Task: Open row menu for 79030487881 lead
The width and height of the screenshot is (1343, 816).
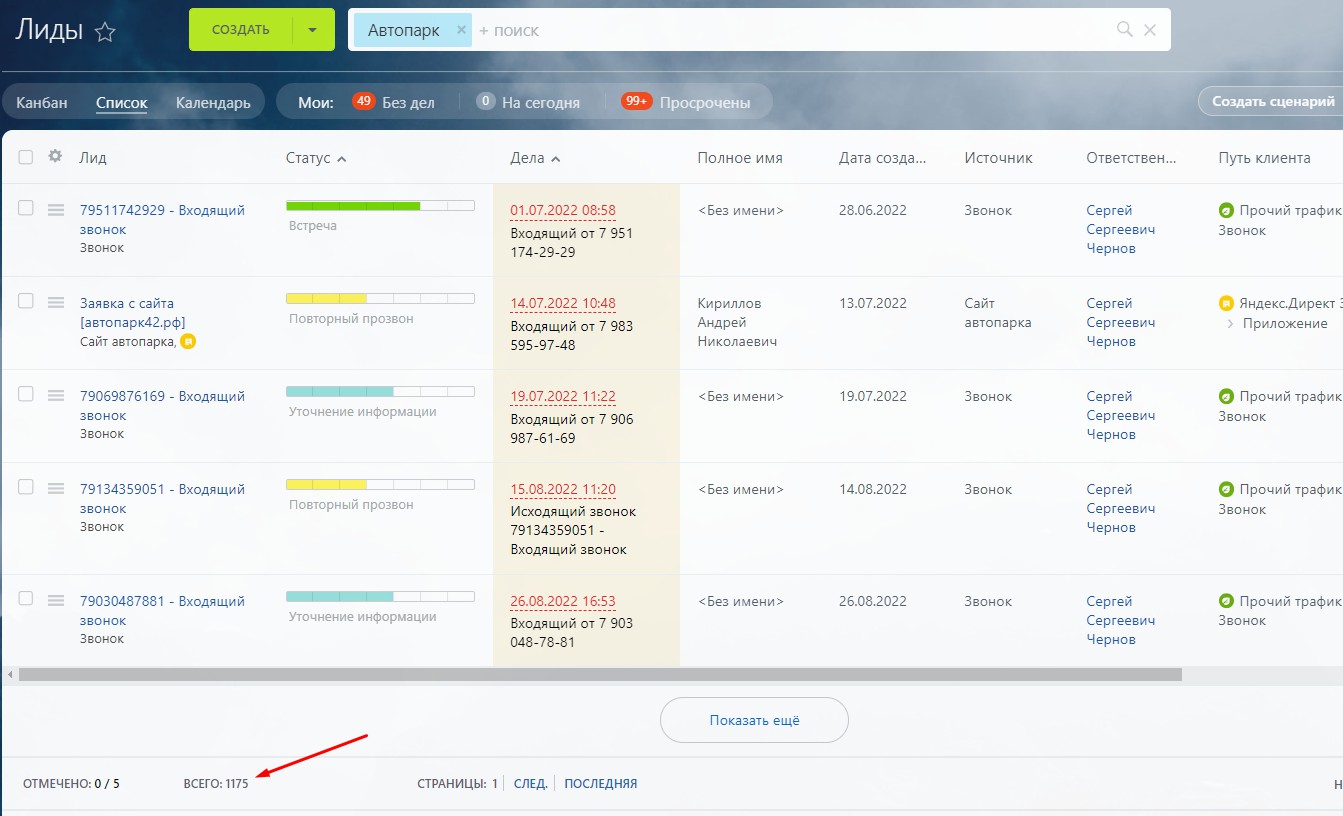Action: pyautogui.click(x=56, y=600)
